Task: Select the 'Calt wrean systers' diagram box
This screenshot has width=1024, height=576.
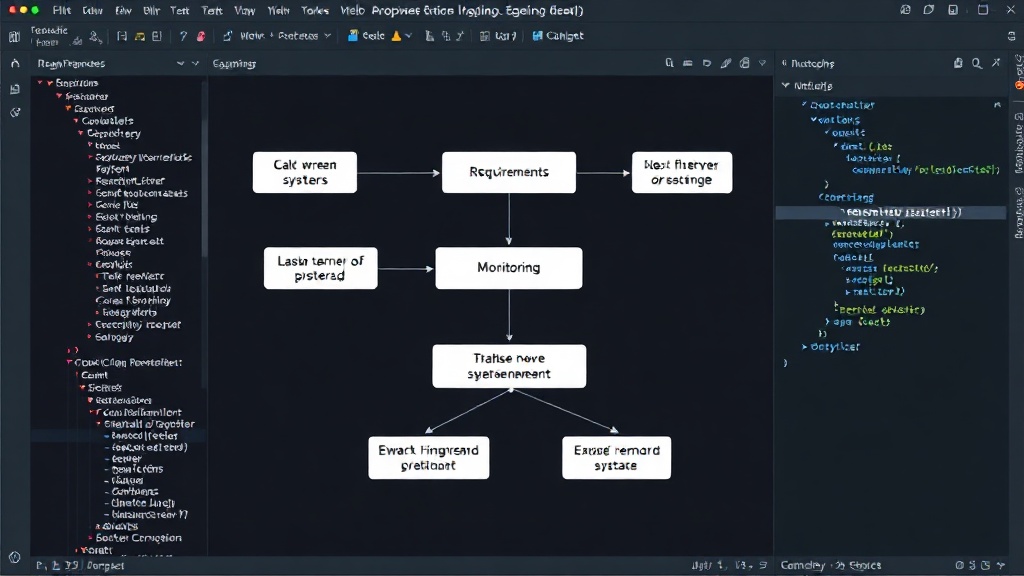Action: tap(305, 172)
